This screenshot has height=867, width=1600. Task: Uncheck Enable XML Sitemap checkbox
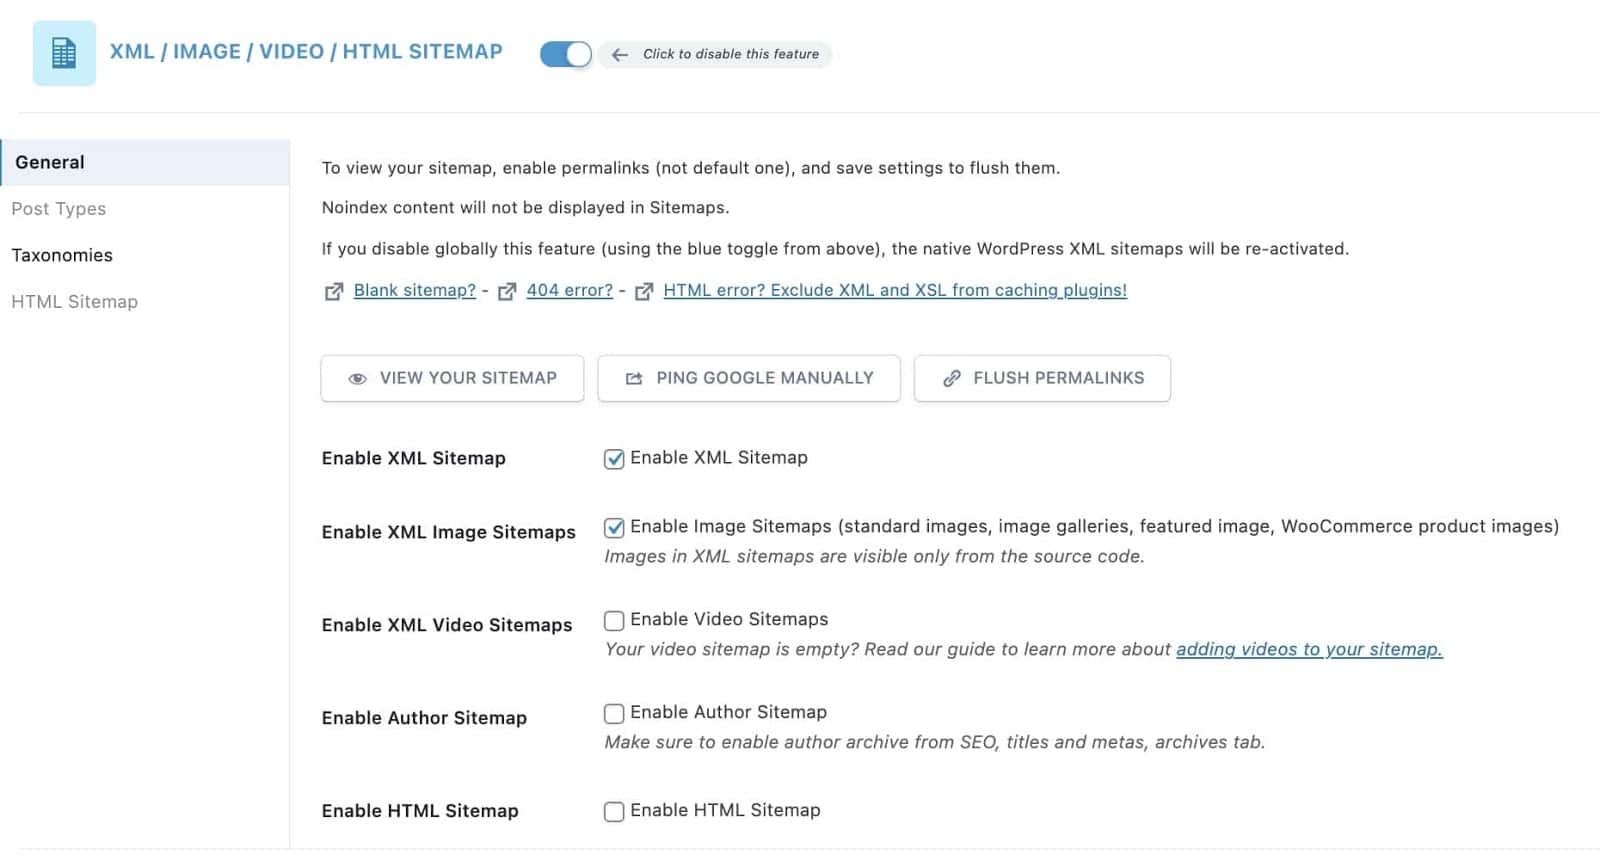(614, 459)
